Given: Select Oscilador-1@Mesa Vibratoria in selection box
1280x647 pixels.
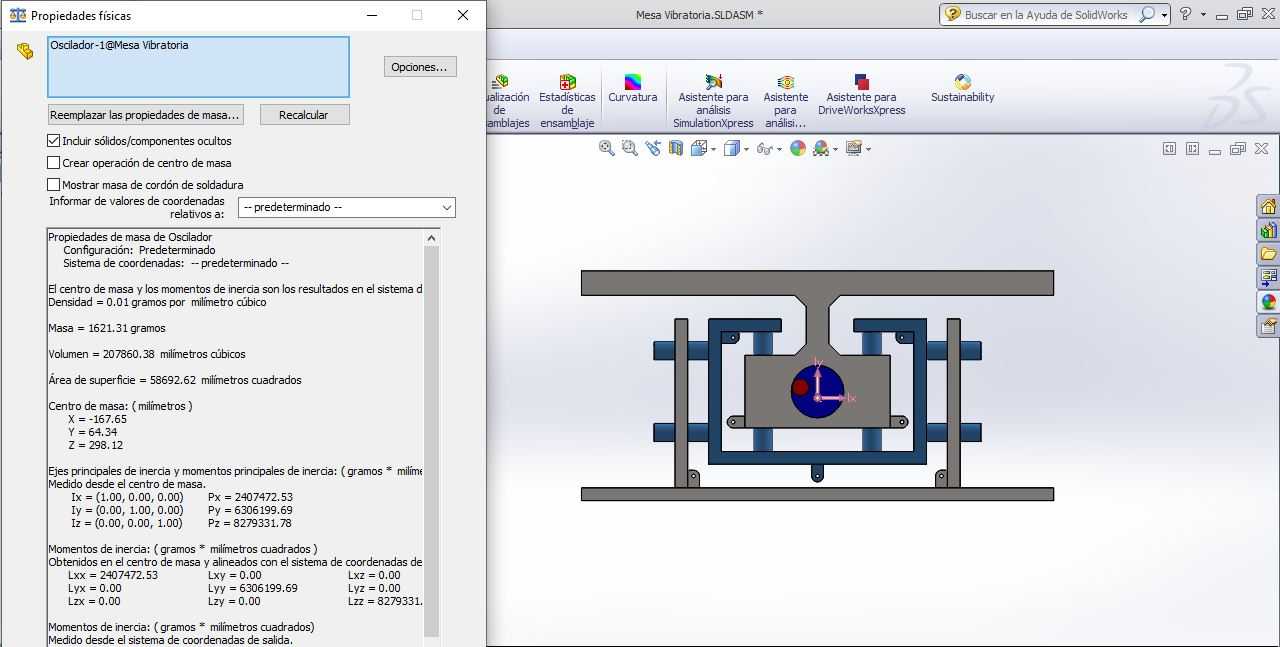Looking at the screenshot, I should pos(119,45).
